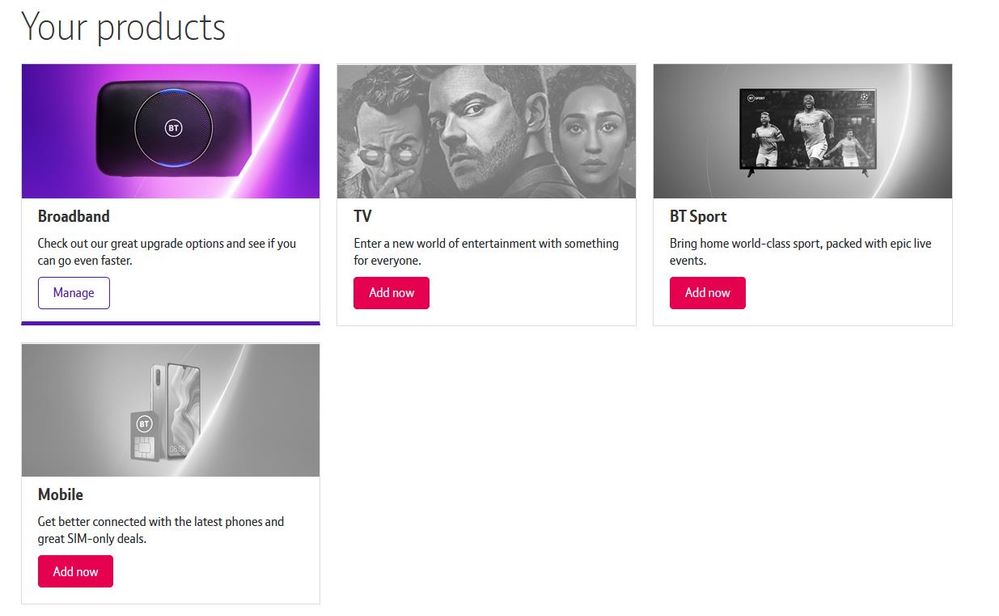The width and height of the screenshot is (999, 616).
Task: Click the BT logo on the broadband hub
Action: pos(173,129)
